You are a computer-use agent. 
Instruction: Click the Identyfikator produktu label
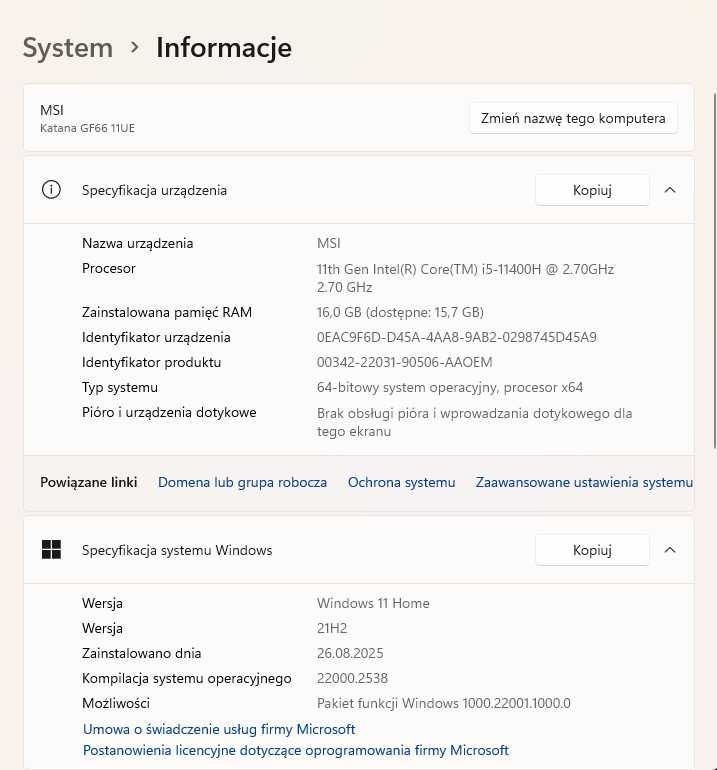pyautogui.click(x=151, y=362)
